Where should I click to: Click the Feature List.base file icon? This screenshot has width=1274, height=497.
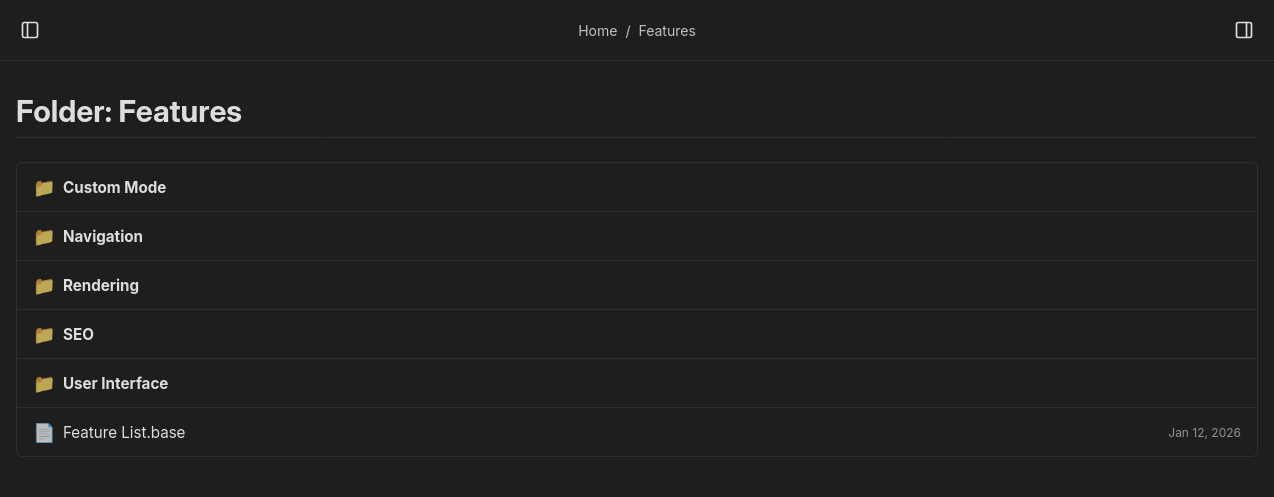click(44, 433)
